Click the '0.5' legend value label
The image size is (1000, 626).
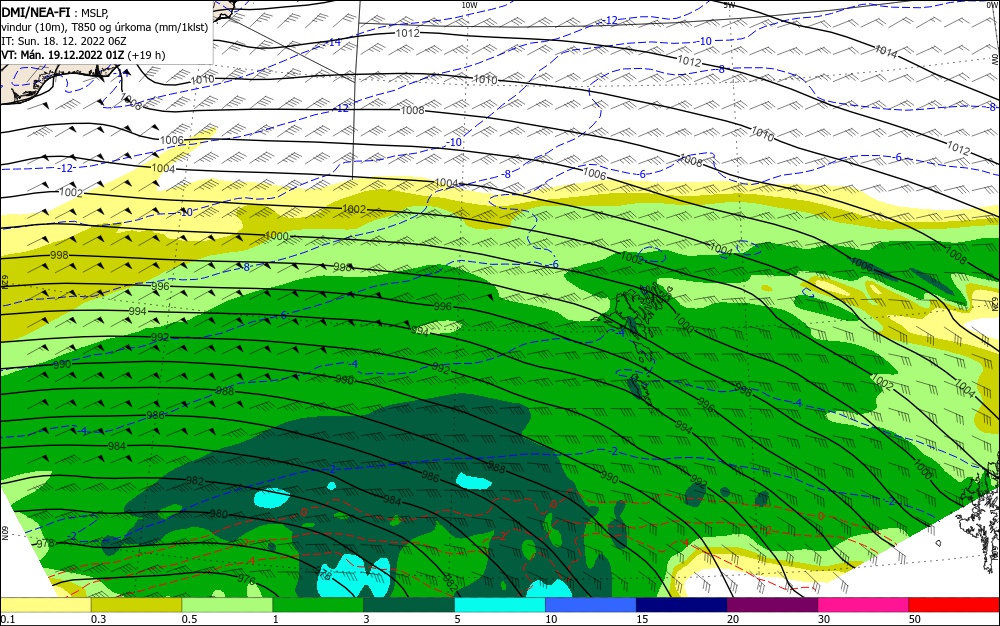[189, 619]
